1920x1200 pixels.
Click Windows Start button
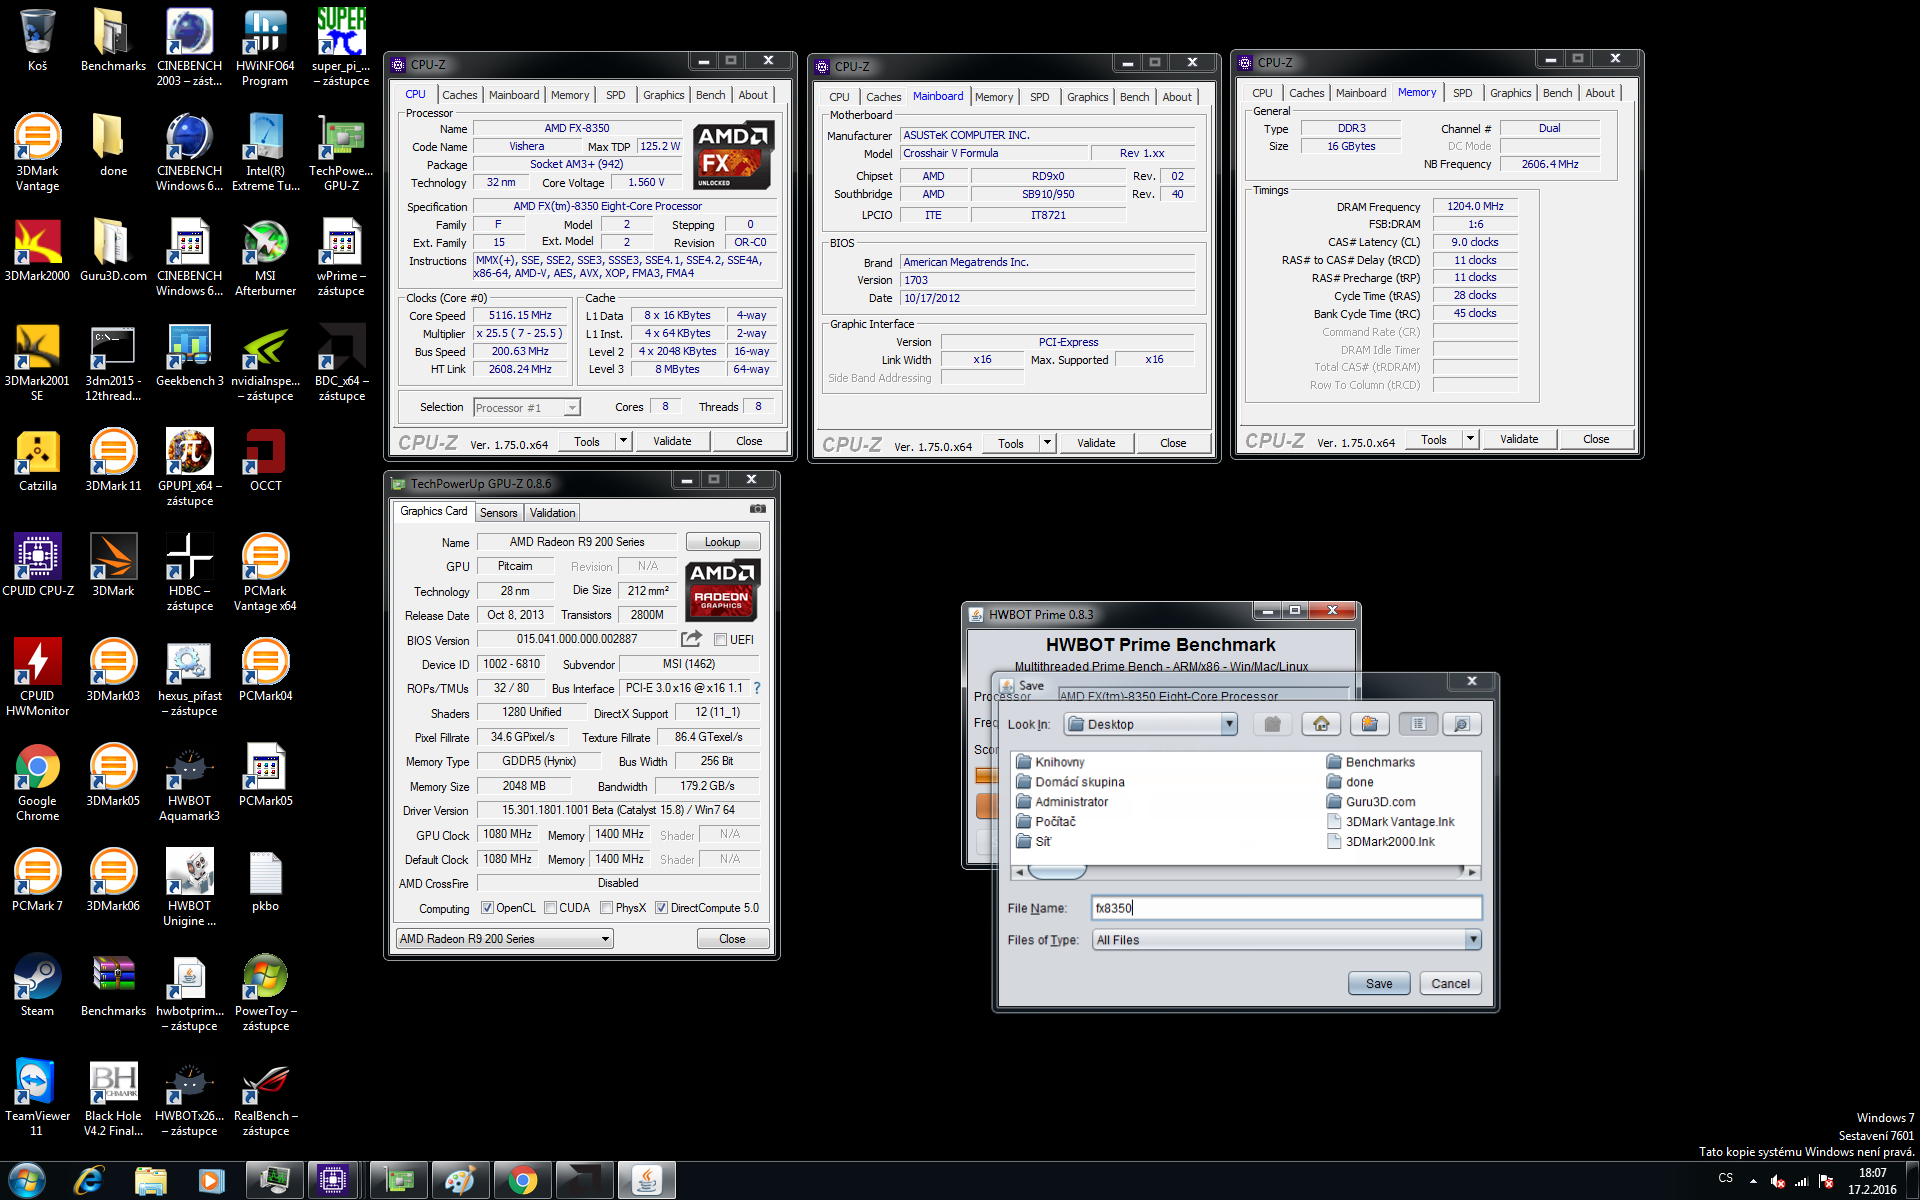[27, 1181]
